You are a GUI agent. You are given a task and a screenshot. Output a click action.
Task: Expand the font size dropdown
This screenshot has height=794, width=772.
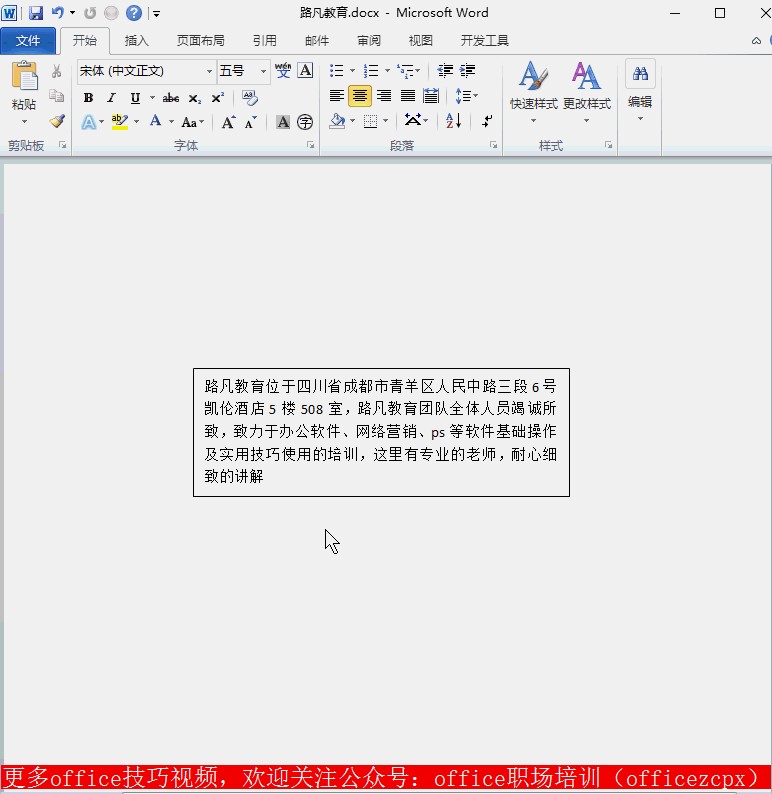pyautogui.click(x=263, y=71)
